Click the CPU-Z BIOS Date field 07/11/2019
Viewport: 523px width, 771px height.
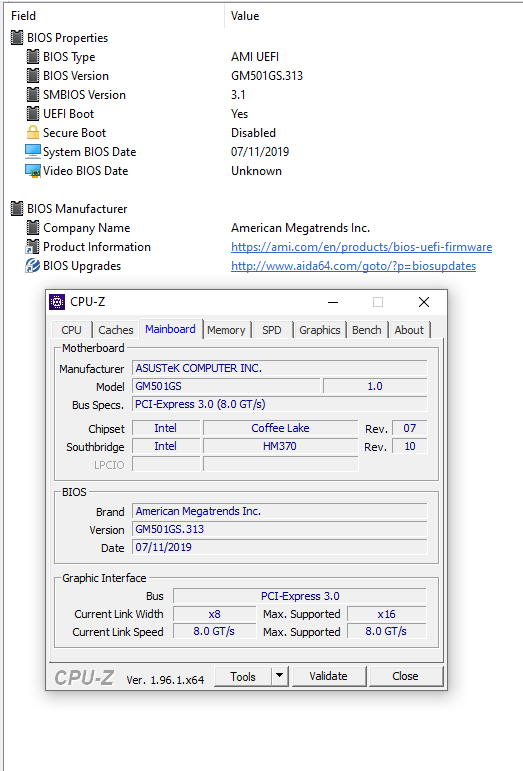click(x=280, y=547)
